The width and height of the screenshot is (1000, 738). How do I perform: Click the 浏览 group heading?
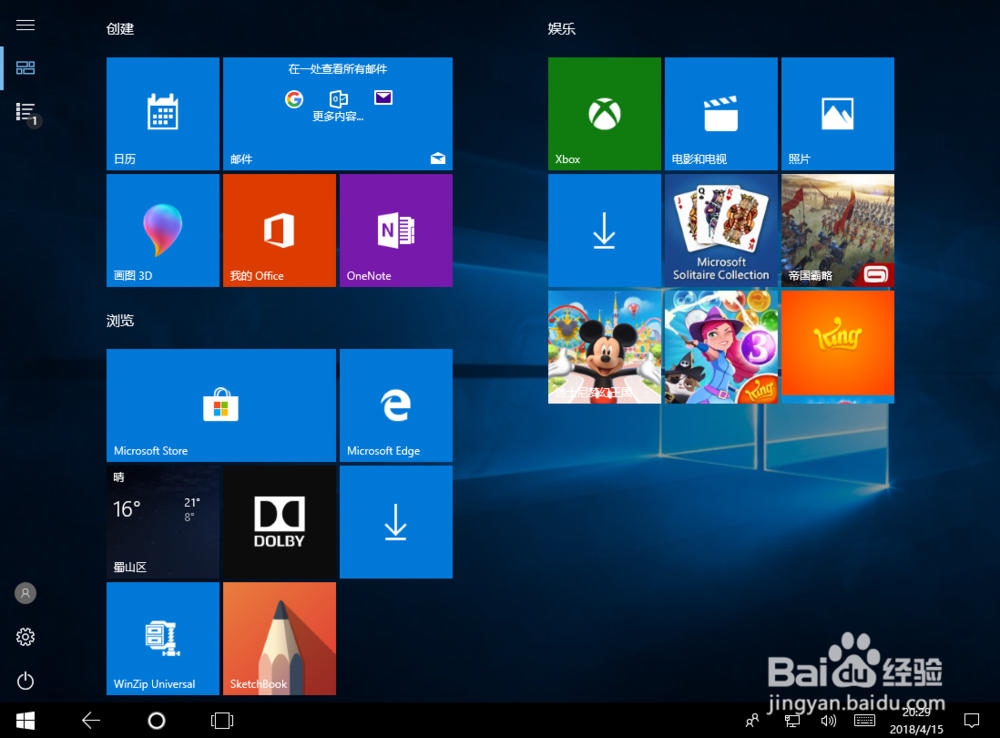click(120, 320)
